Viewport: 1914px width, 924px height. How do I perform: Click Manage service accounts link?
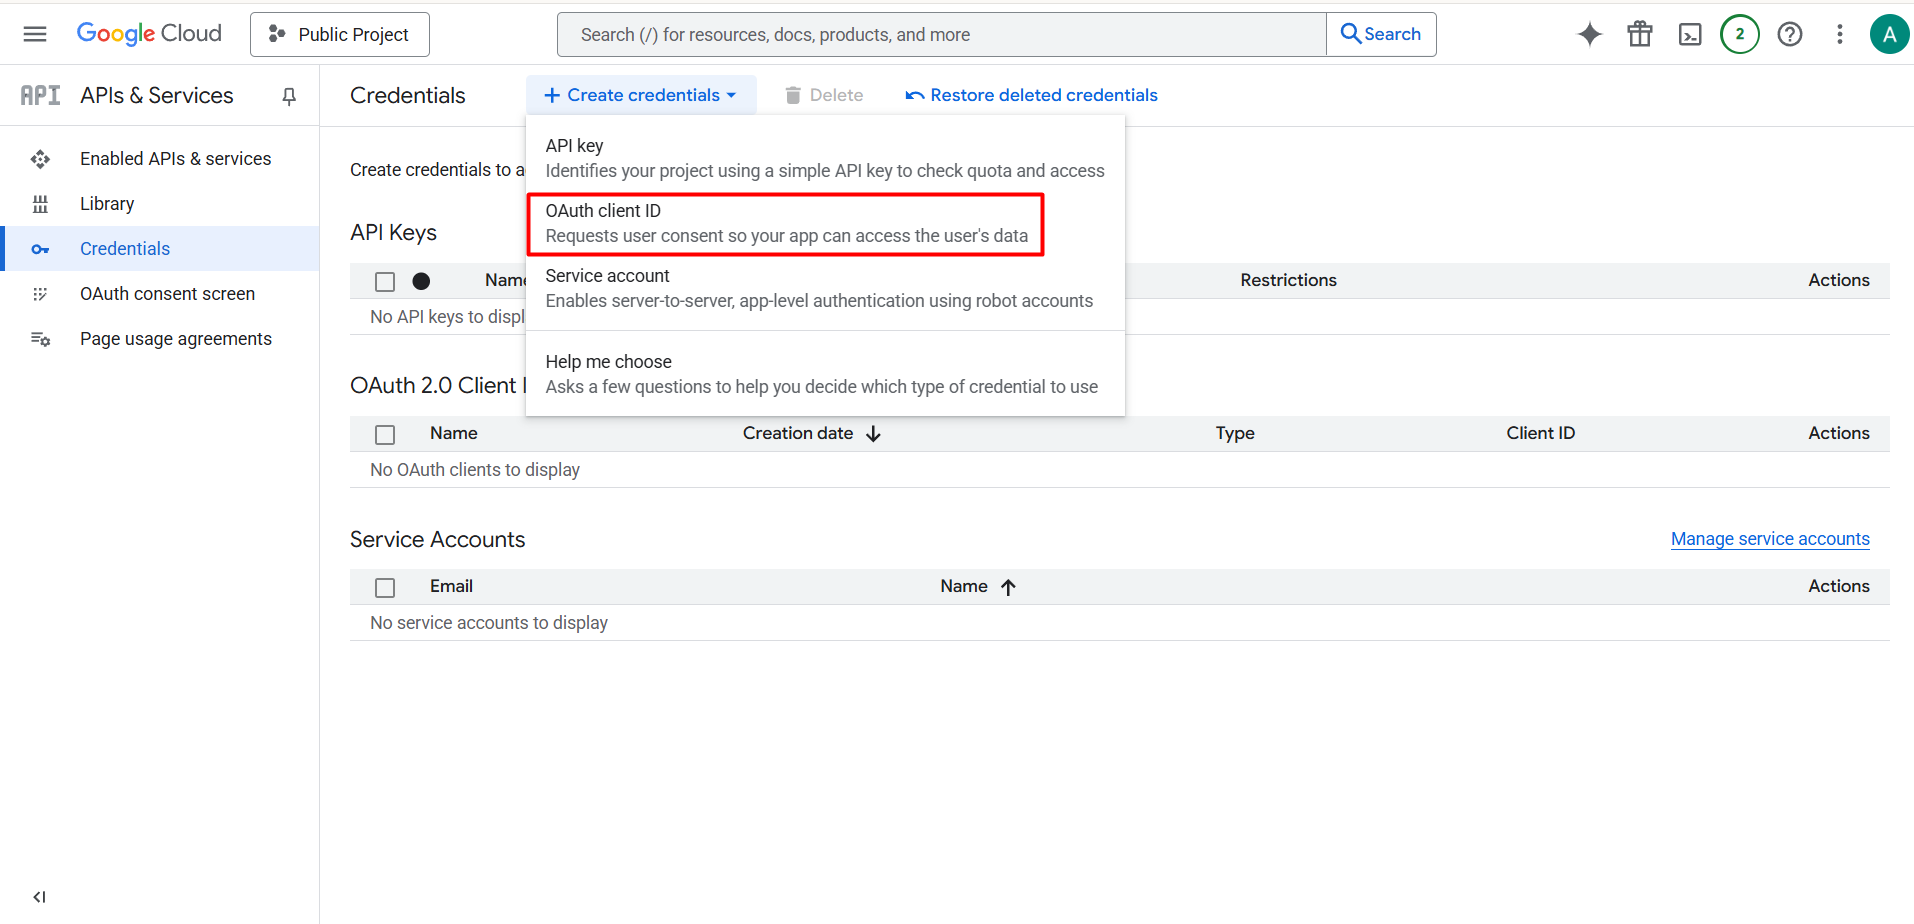pyautogui.click(x=1770, y=539)
